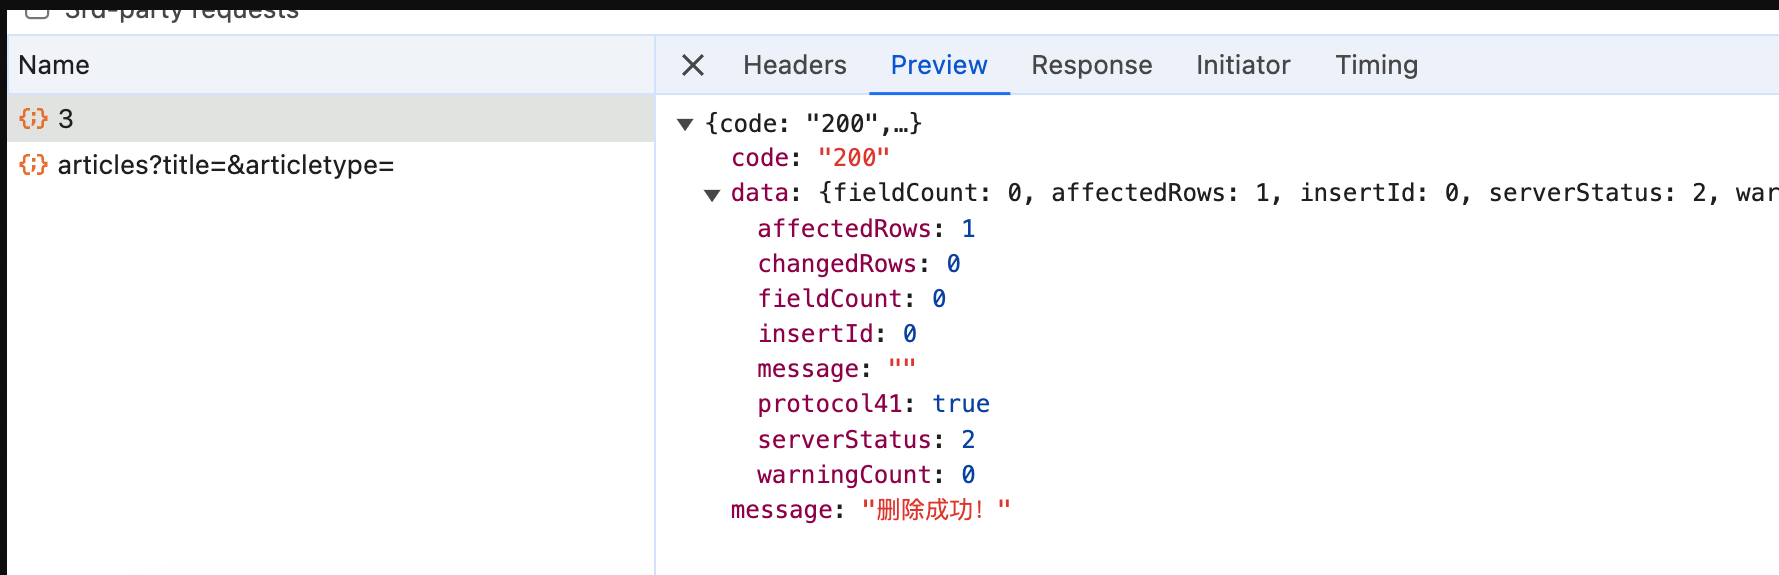Click the serverStatus property line
Image resolution: width=1779 pixels, height=575 pixels.
pyautogui.click(x=865, y=440)
